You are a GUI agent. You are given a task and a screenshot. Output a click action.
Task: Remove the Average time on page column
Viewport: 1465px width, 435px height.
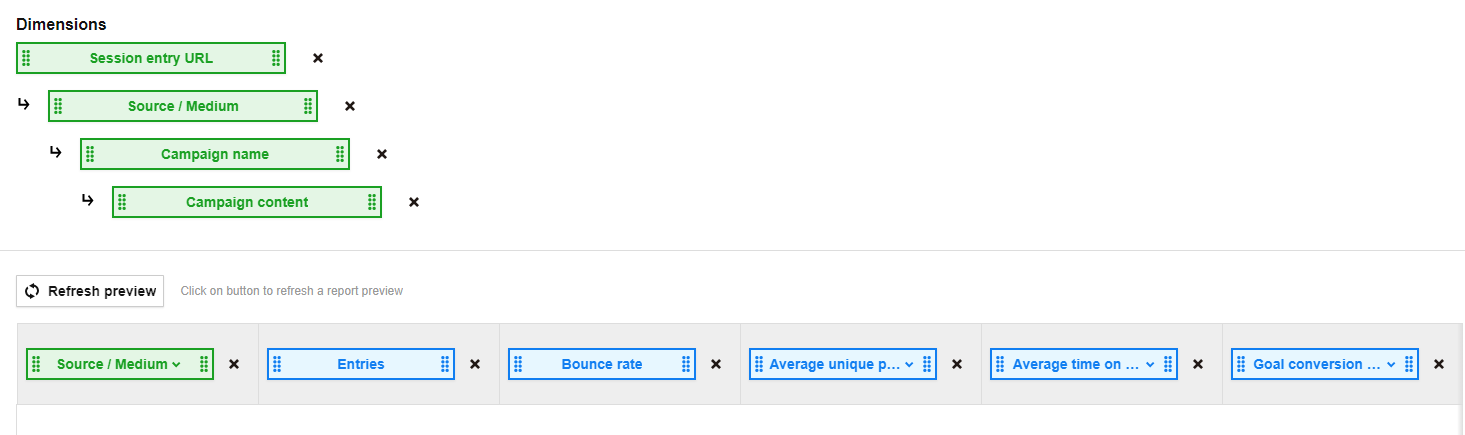(1198, 364)
